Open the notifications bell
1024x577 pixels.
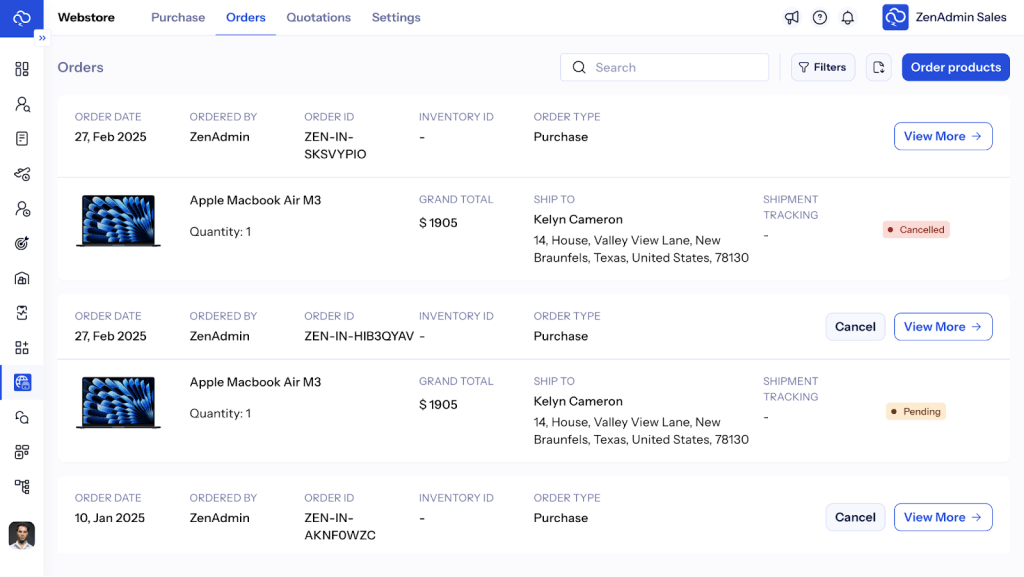848,18
